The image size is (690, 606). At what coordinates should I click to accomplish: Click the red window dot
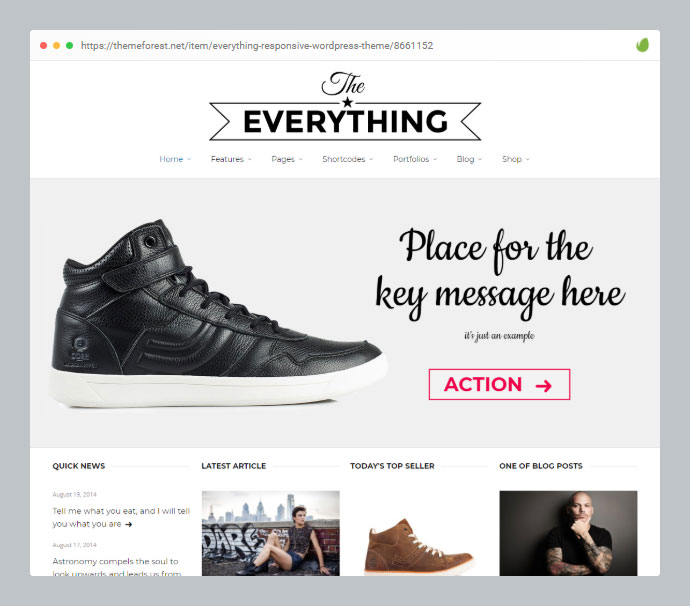click(x=44, y=45)
